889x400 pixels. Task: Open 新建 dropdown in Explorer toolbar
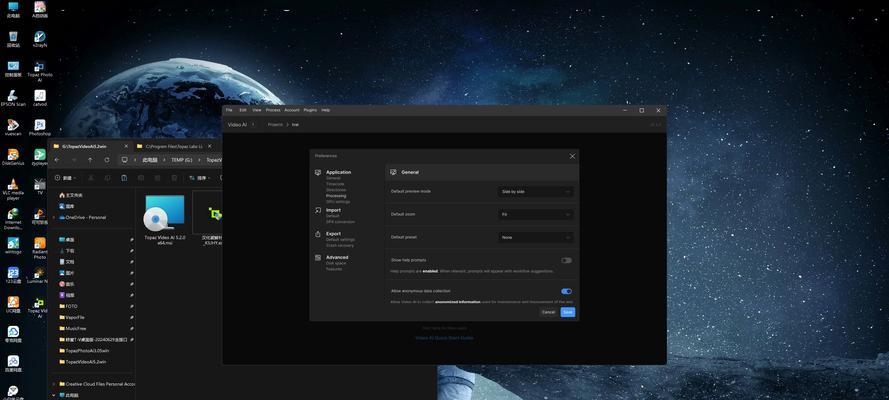click(x=65, y=178)
